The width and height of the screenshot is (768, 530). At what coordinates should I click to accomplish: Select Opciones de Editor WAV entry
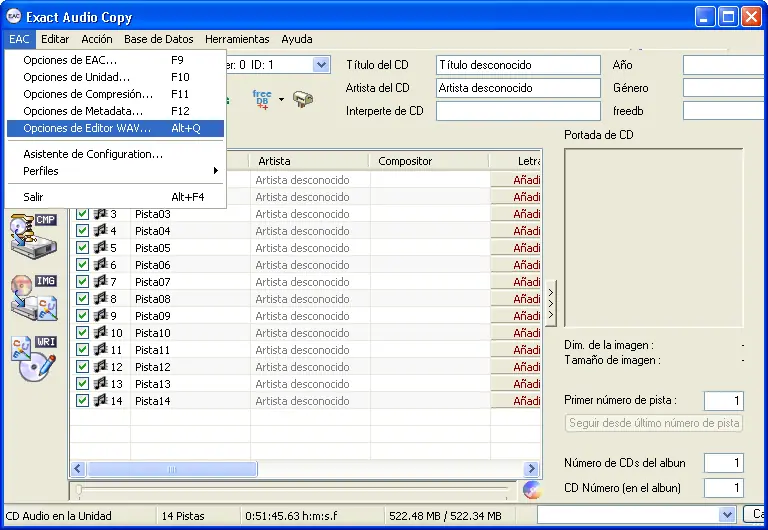(x=115, y=128)
